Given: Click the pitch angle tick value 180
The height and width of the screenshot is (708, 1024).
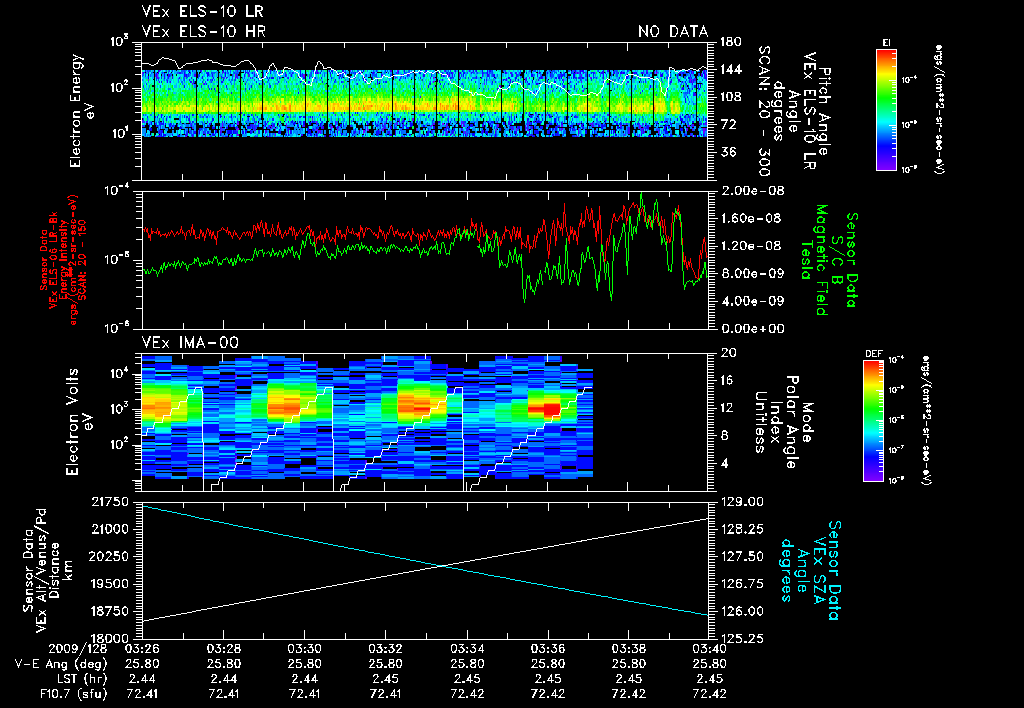Looking at the screenshot, I should [730, 42].
